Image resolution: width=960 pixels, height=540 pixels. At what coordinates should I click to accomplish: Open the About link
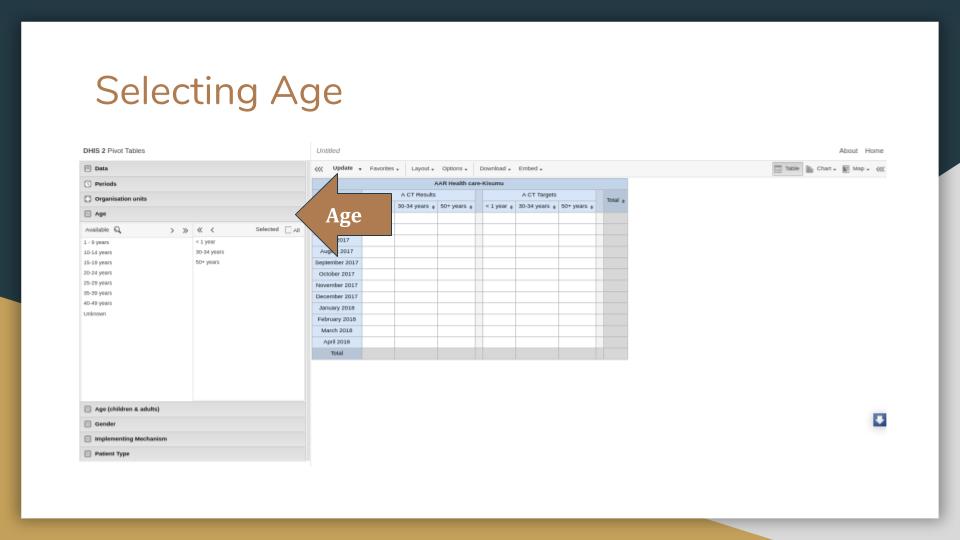[x=848, y=151]
